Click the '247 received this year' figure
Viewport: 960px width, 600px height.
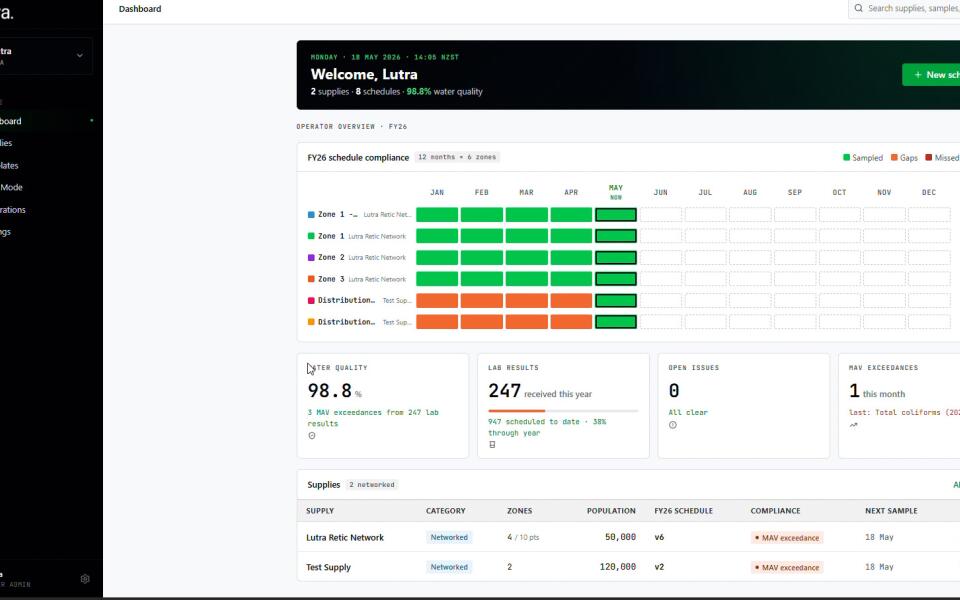pyautogui.click(x=540, y=391)
